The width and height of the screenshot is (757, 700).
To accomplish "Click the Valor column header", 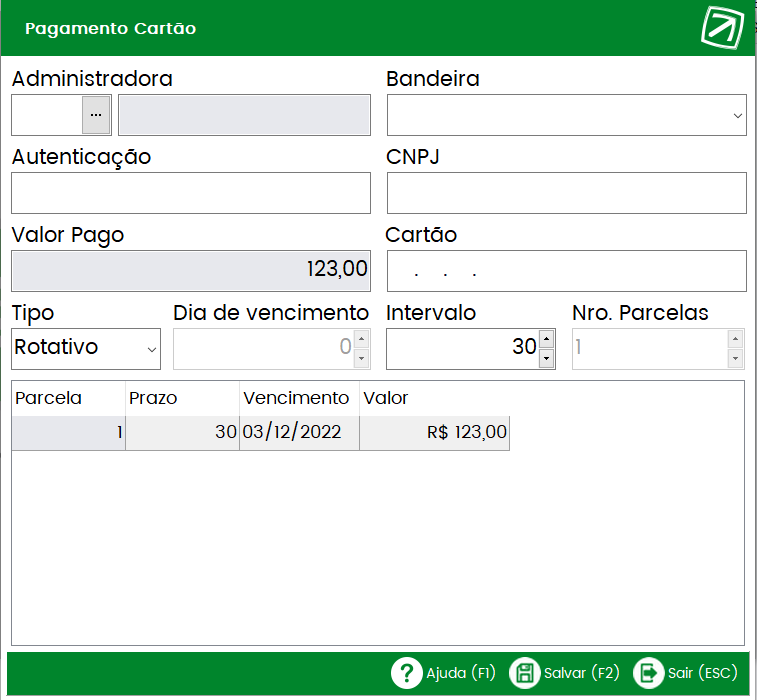I will (435, 398).
